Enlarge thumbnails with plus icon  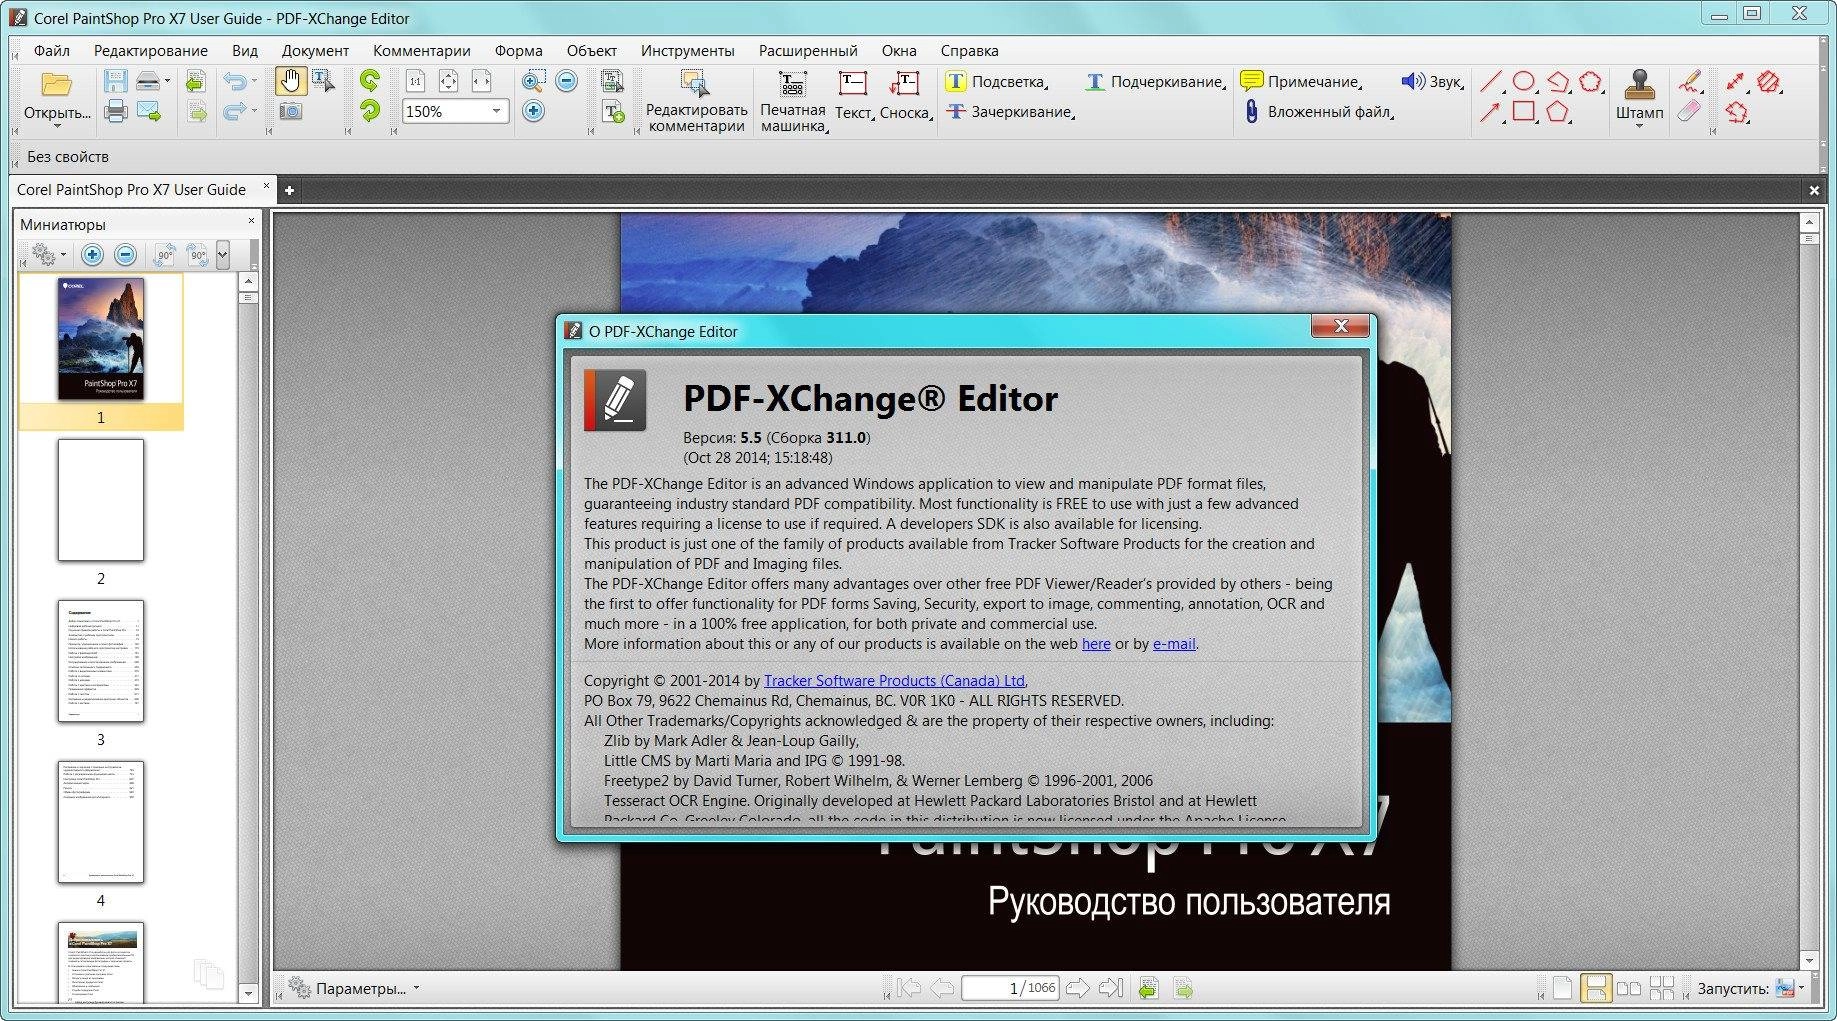point(93,255)
